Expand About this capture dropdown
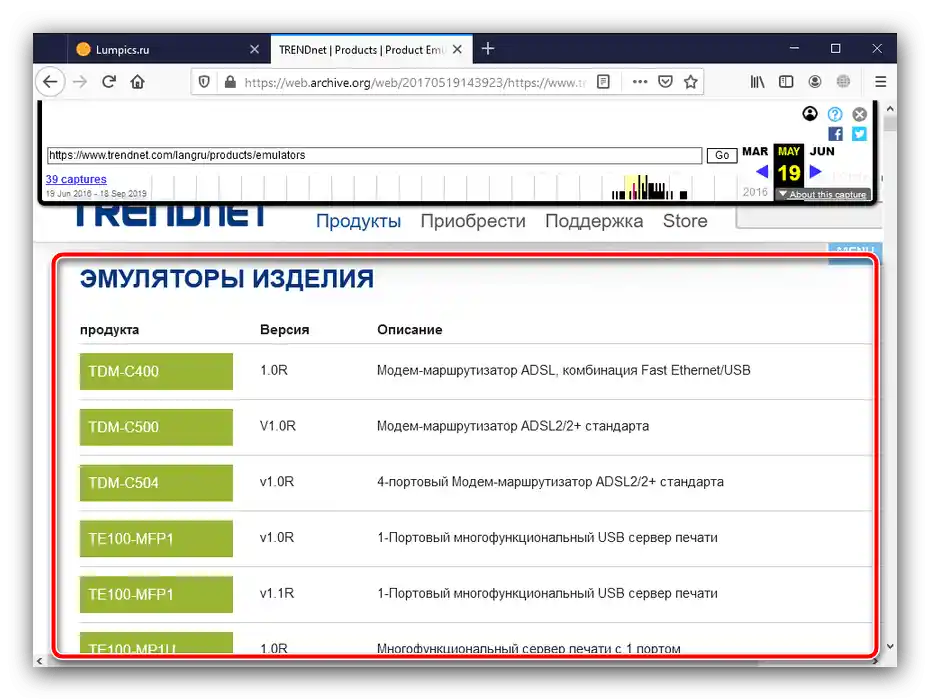930x700 pixels. 823,194
